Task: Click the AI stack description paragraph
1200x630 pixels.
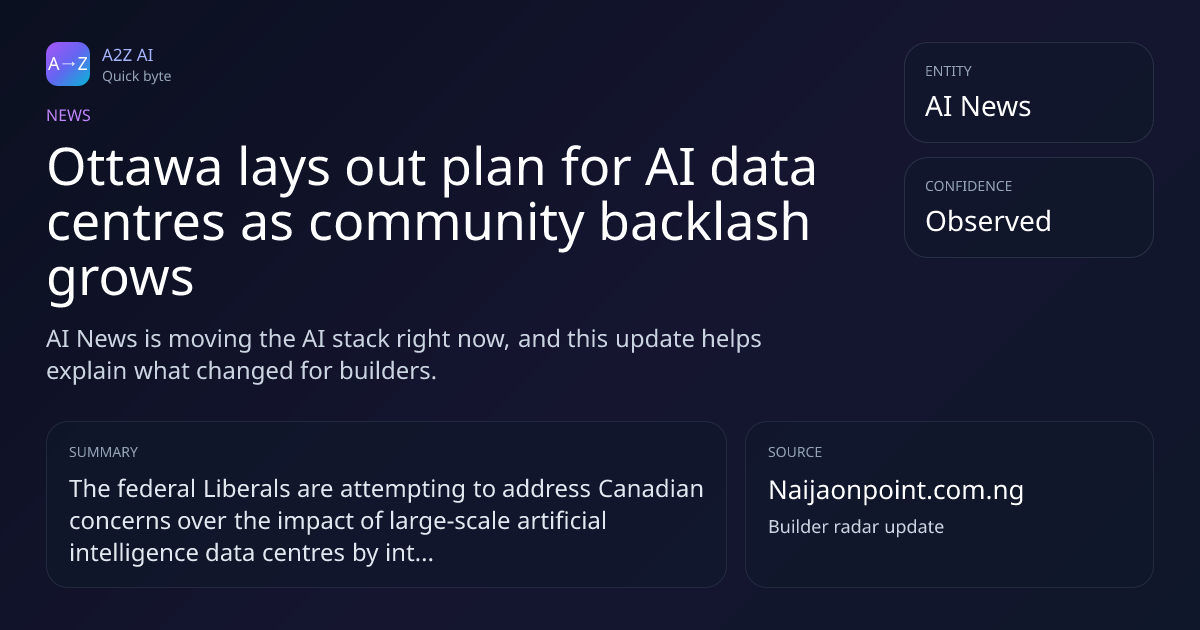Action: (x=404, y=355)
